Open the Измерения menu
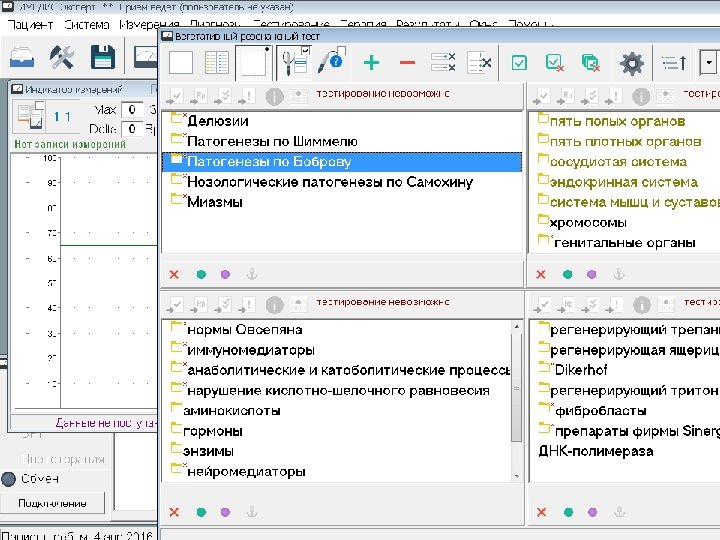 coord(149,24)
